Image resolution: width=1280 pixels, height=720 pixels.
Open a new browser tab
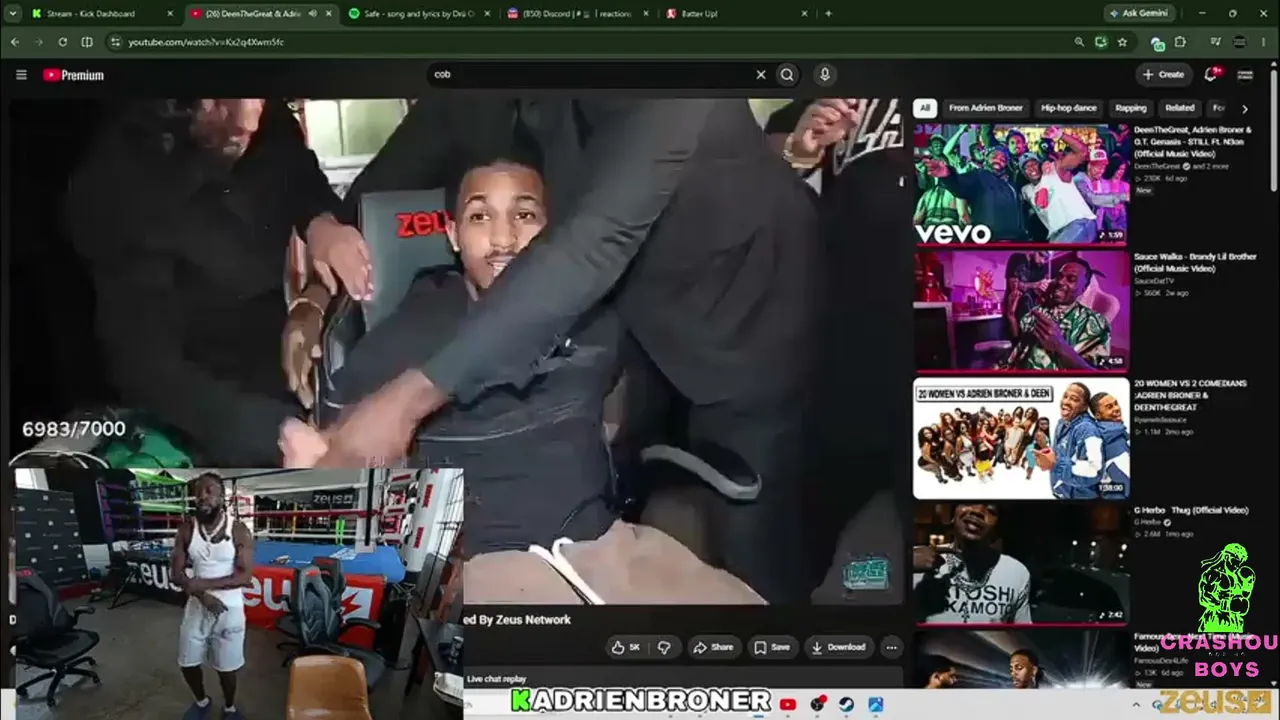tap(828, 14)
